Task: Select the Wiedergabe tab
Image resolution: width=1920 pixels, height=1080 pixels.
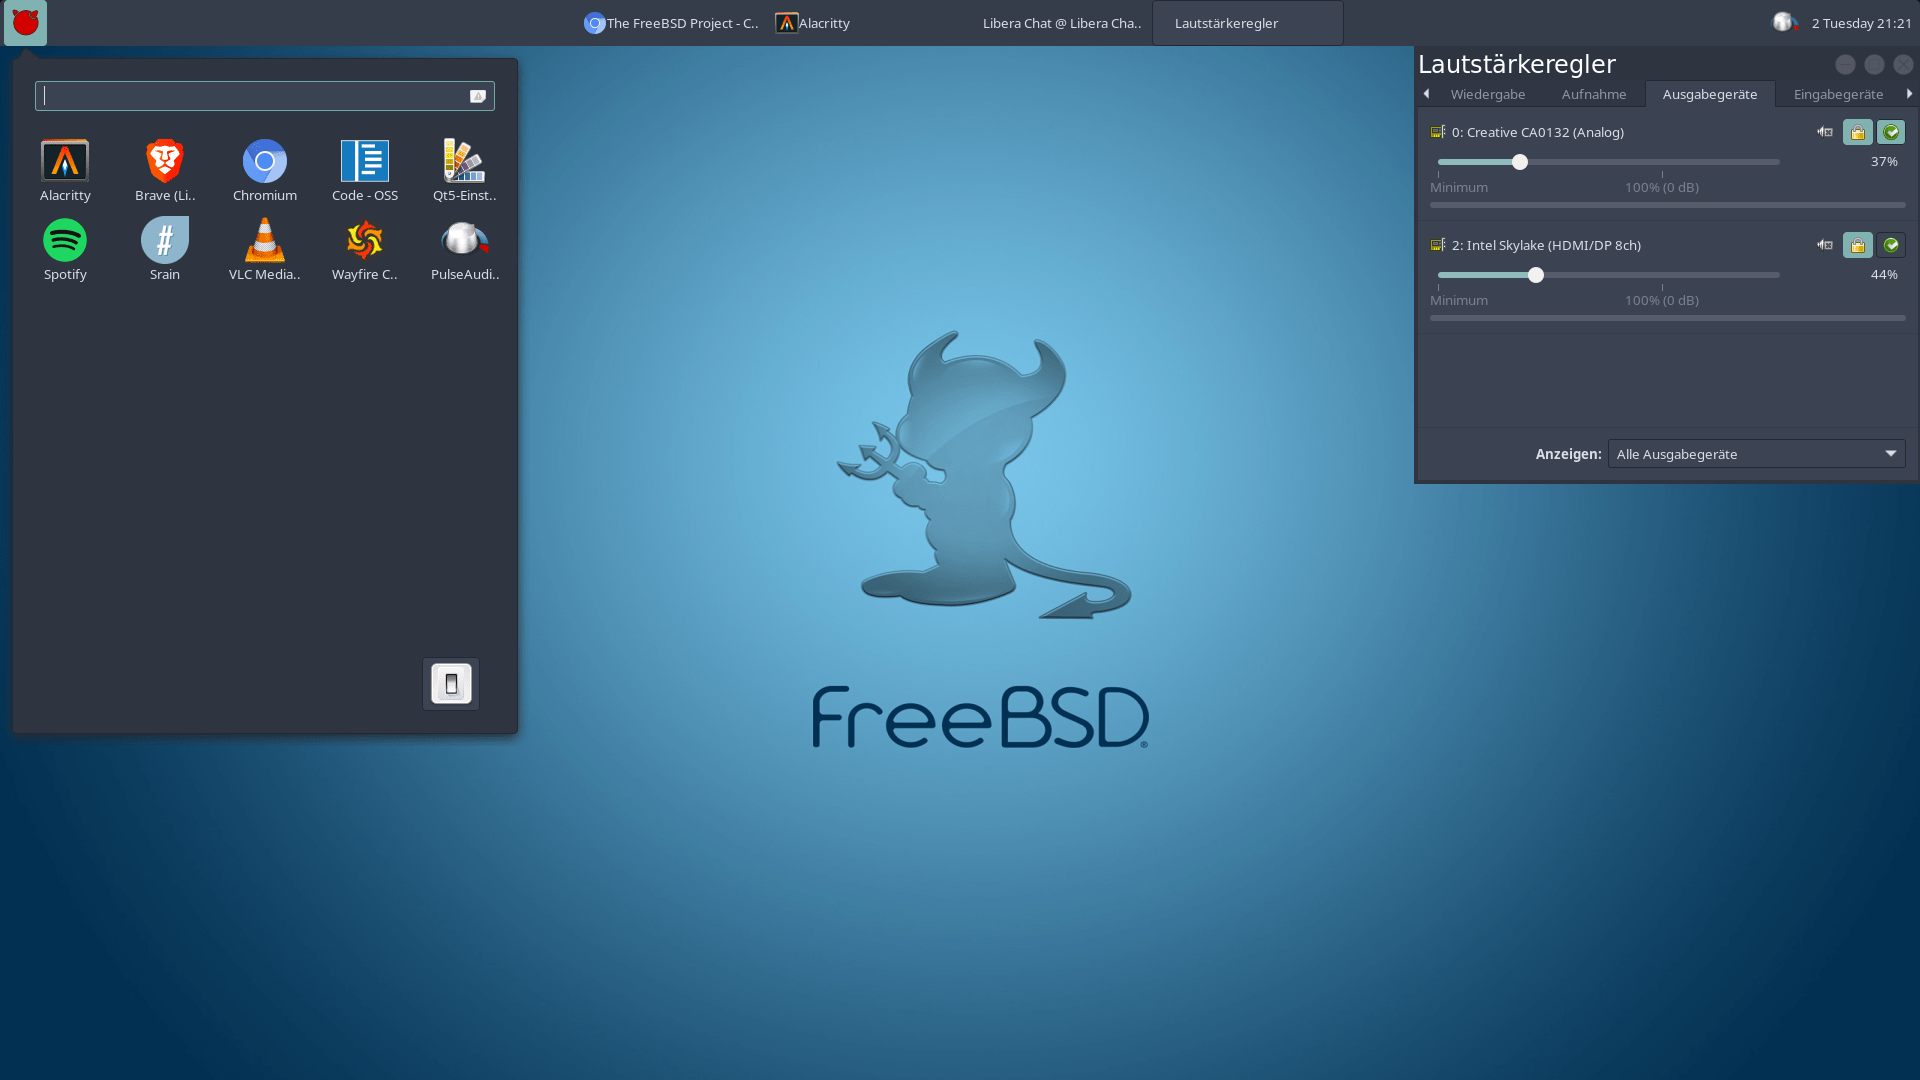Action: [1487, 94]
